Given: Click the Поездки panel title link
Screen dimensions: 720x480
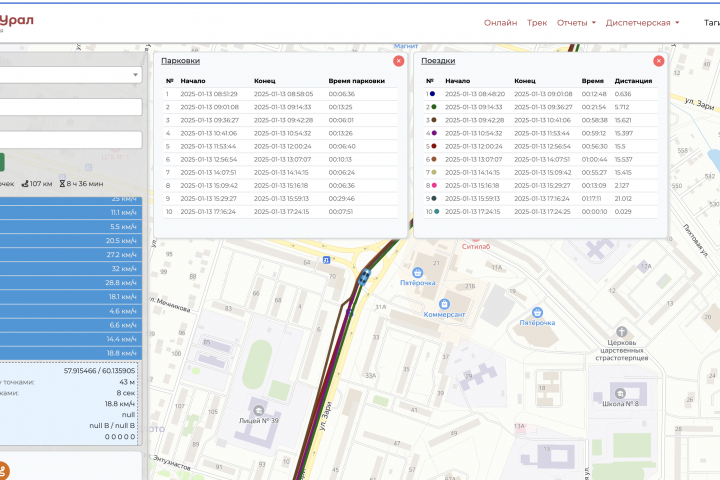Looking at the screenshot, I should click(x=438, y=61).
